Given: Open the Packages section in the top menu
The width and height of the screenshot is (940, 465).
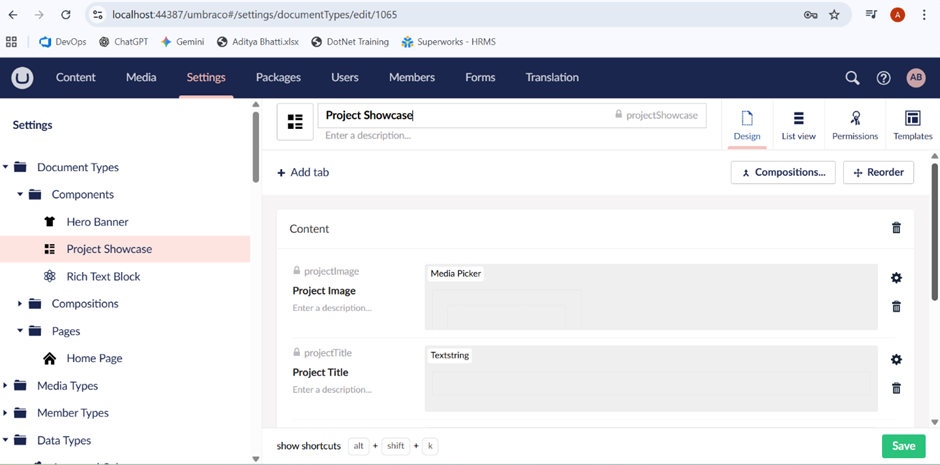Looking at the screenshot, I should click(x=278, y=78).
